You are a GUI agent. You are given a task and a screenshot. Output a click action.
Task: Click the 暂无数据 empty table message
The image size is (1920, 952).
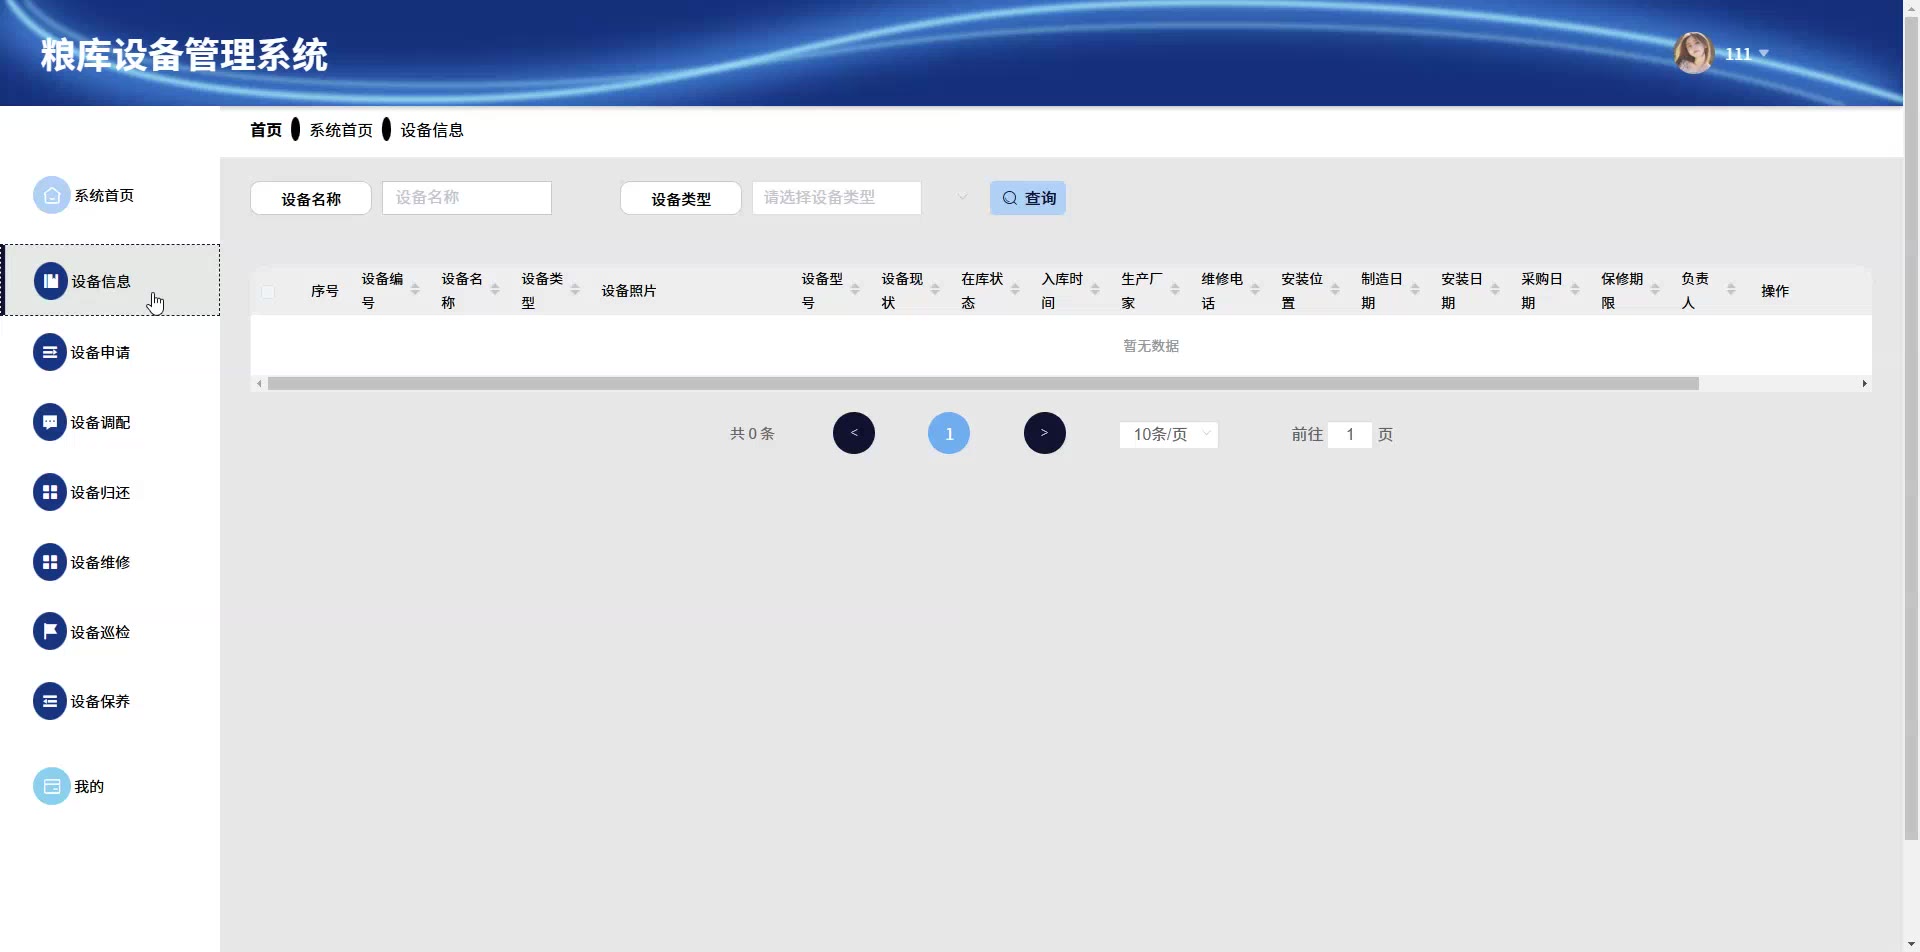(1151, 346)
